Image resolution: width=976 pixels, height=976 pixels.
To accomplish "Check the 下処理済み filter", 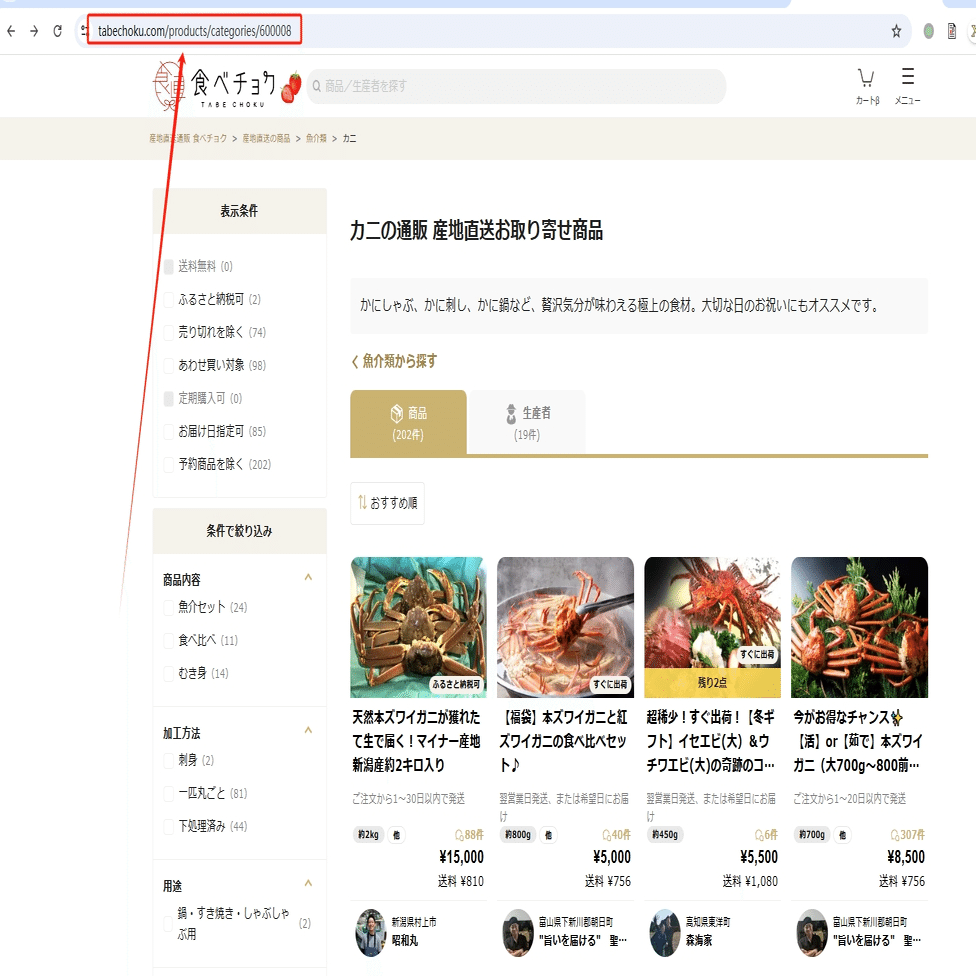I will tap(169, 826).
